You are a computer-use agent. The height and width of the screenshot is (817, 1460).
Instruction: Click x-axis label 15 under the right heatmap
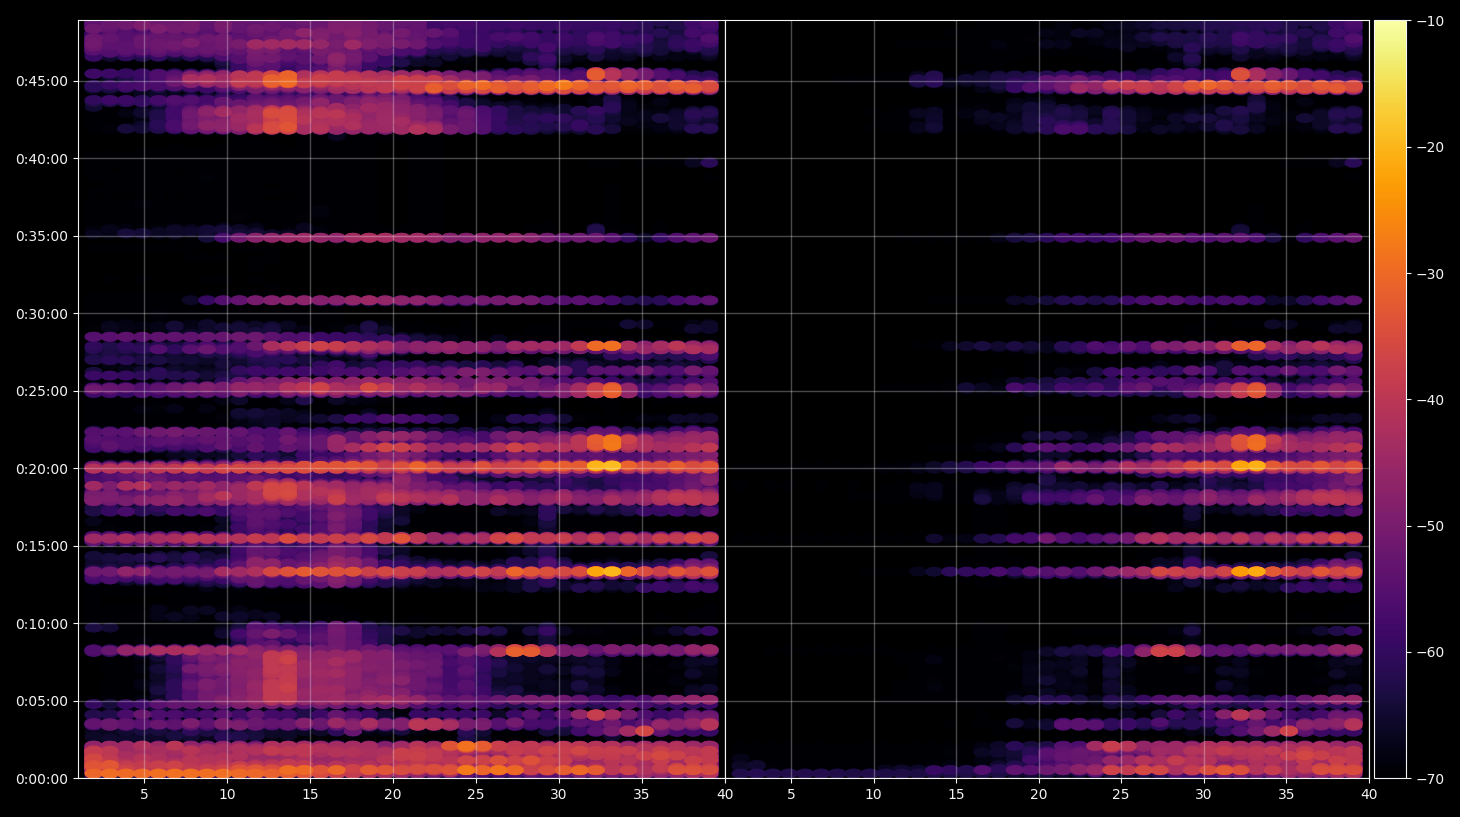(956, 795)
